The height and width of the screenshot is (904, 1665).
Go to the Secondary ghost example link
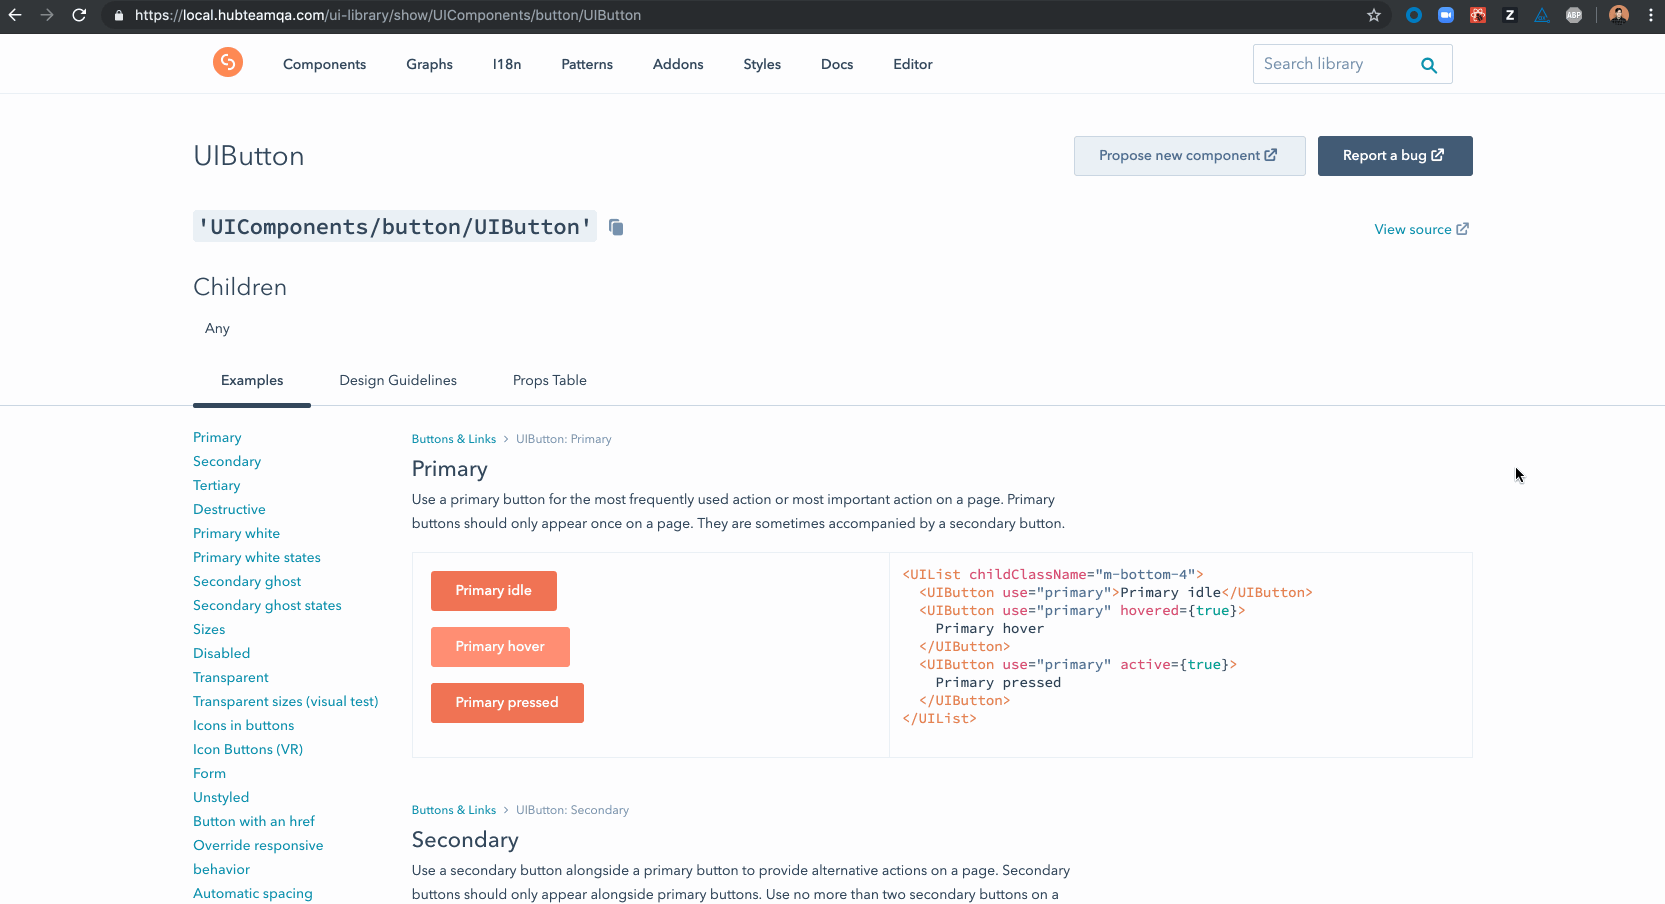pos(247,581)
